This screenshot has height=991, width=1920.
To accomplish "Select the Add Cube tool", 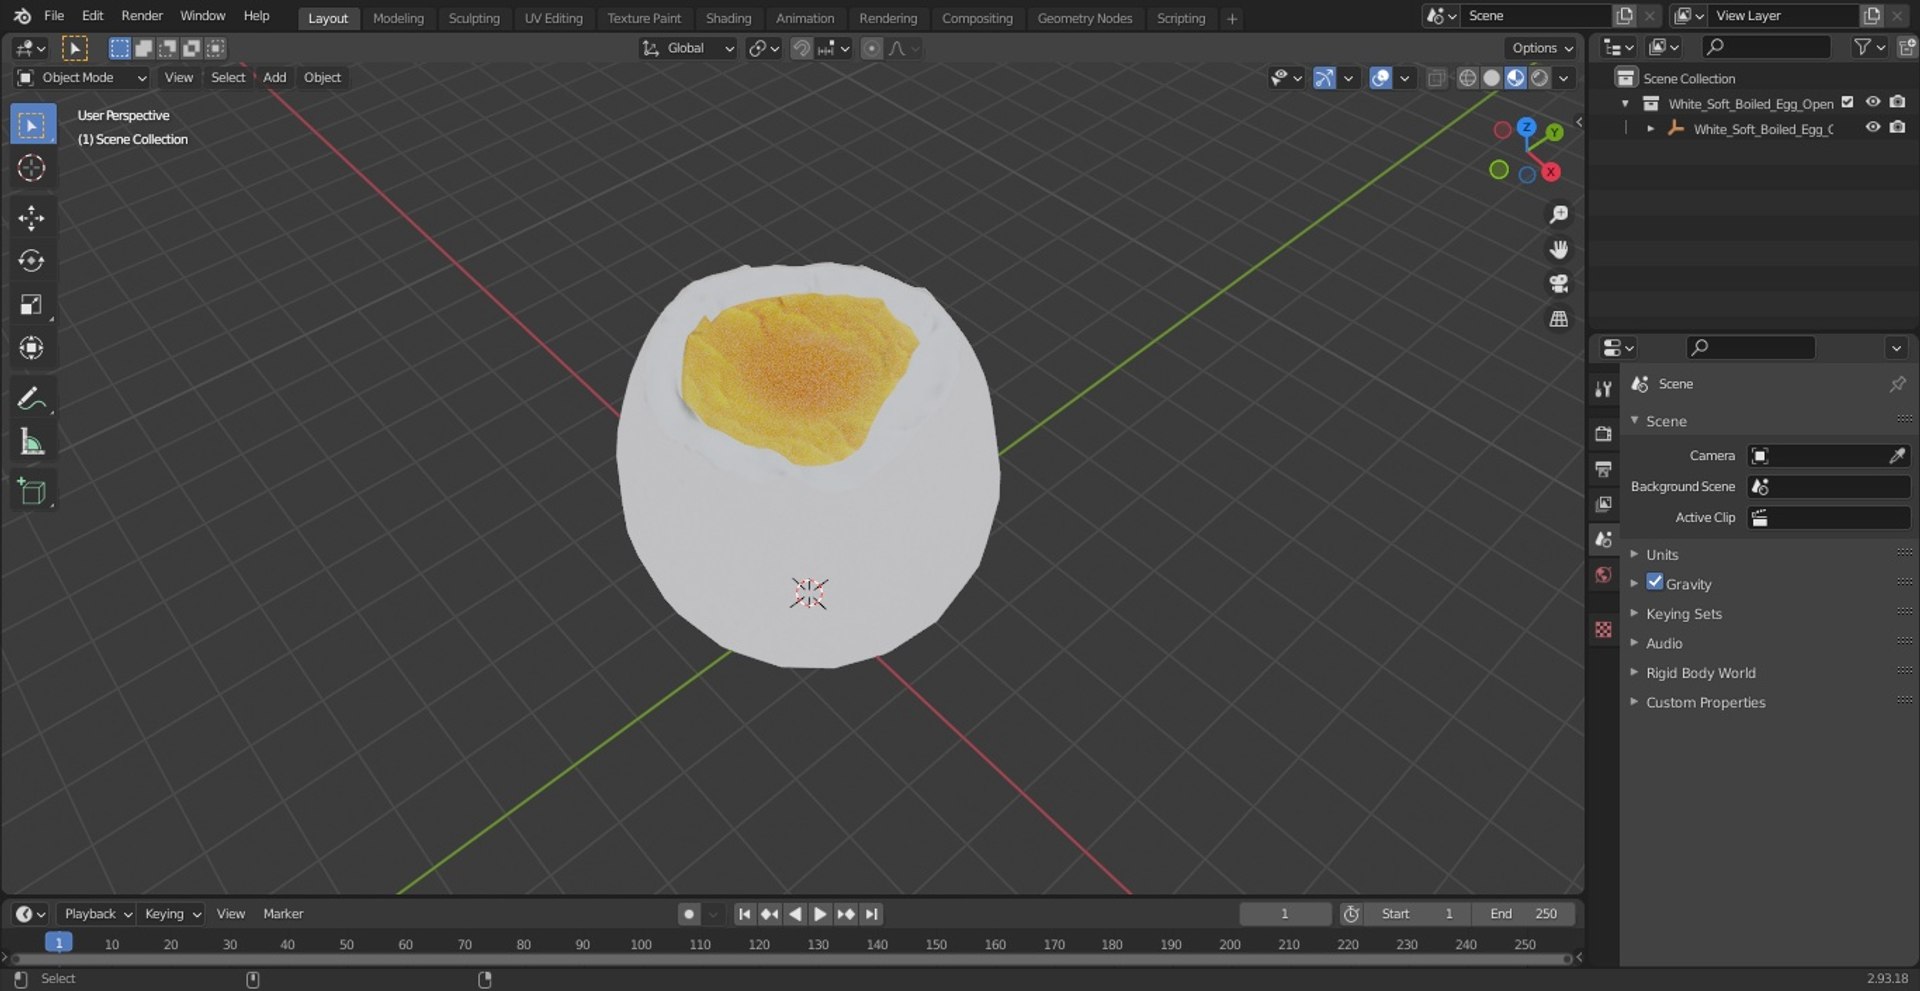I will point(32,492).
